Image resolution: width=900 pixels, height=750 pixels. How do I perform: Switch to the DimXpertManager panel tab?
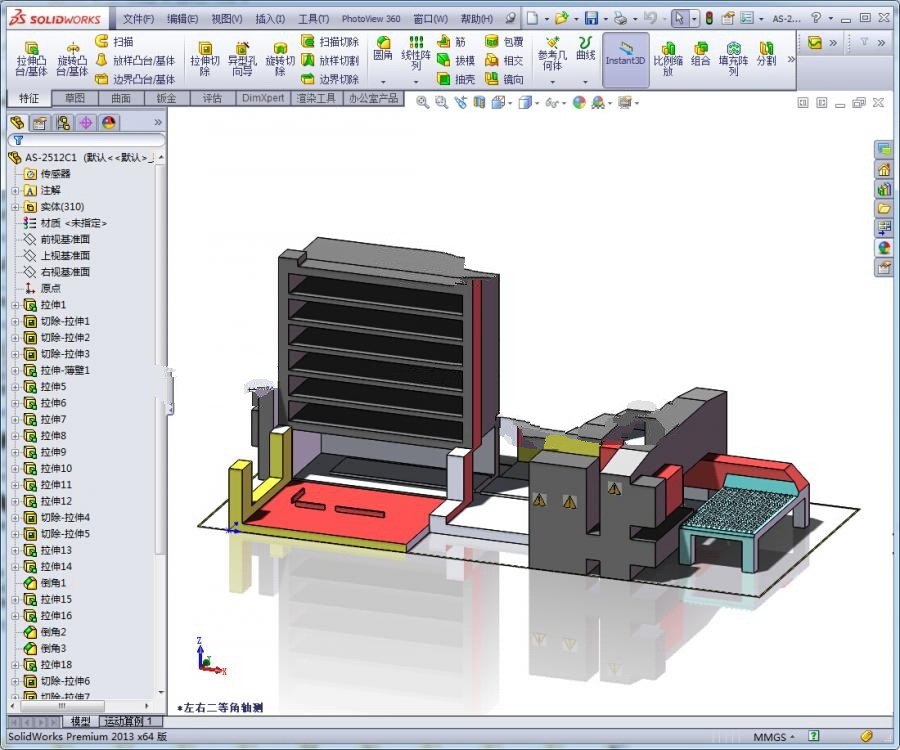(x=86, y=122)
